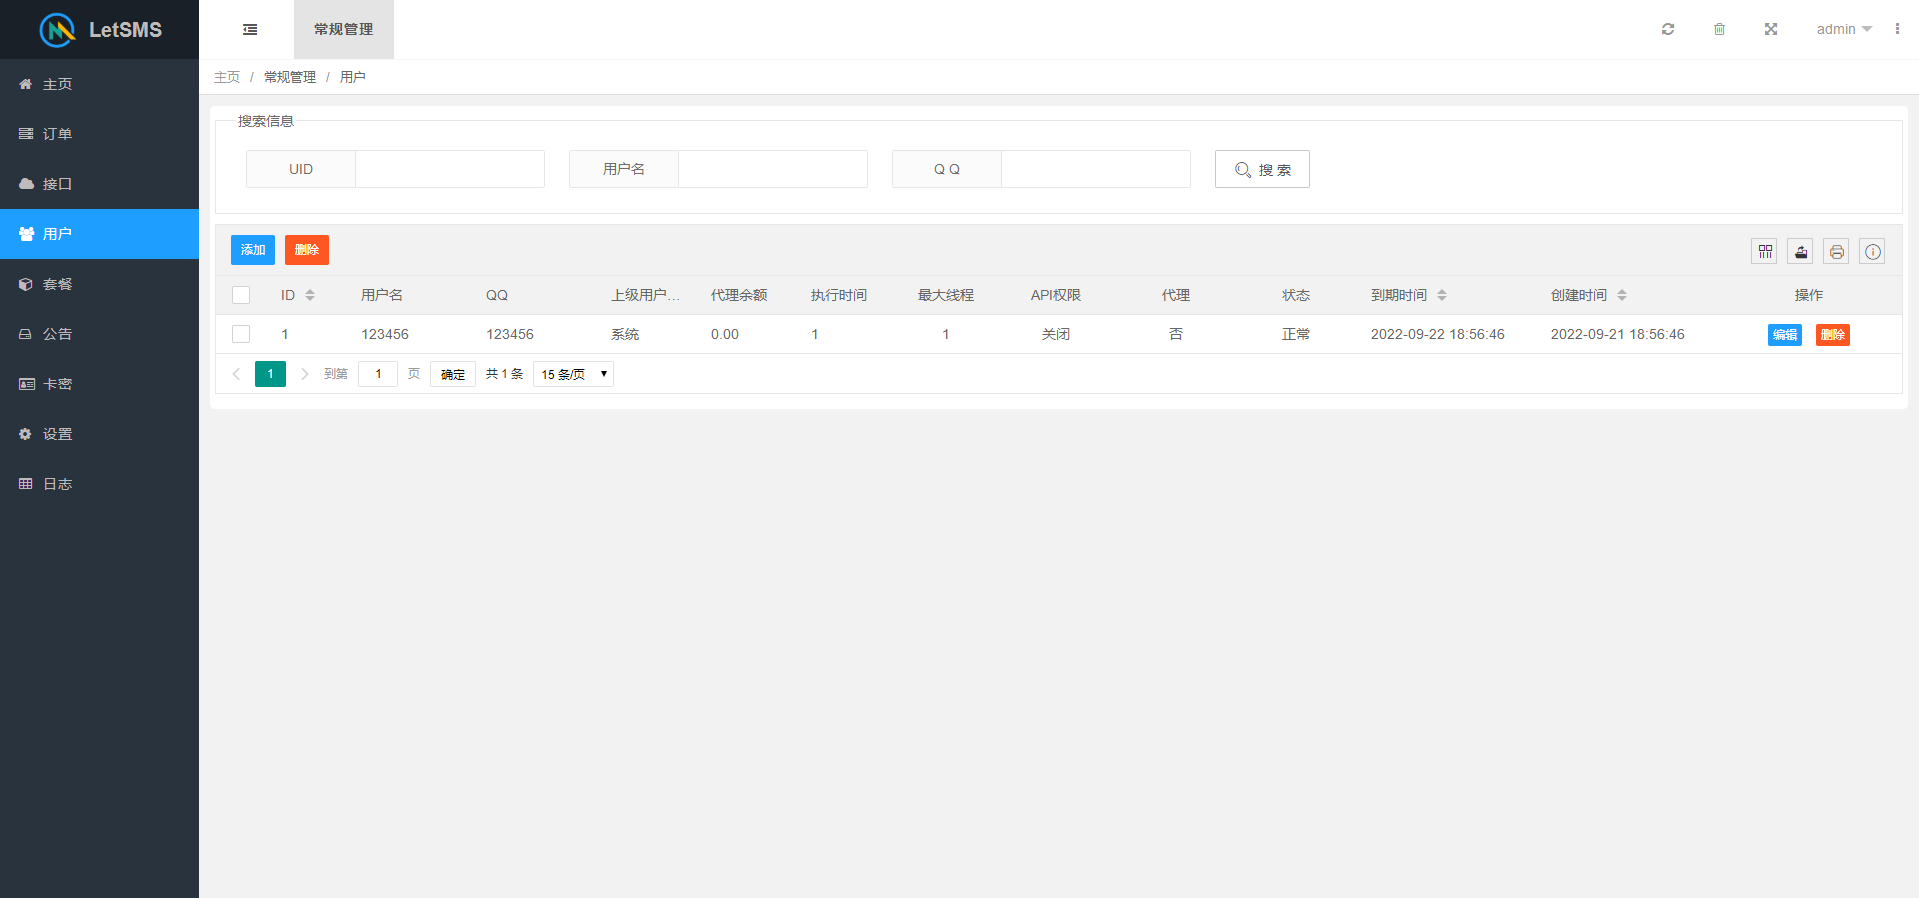1919x898 pixels.
Task: Sort by 到期时间 column arrows
Action: click(x=1442, y=295)
